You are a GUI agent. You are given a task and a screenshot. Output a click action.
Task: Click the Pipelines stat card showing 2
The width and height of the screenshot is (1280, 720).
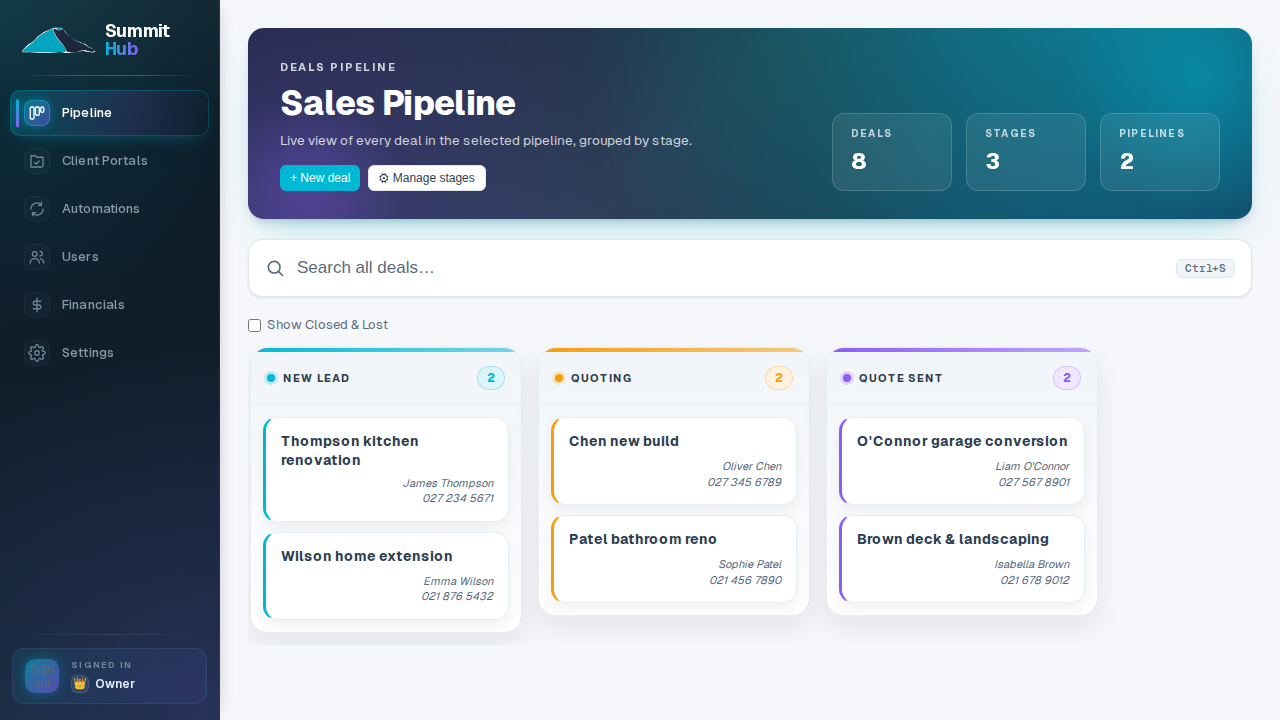tap(1160, 152)
